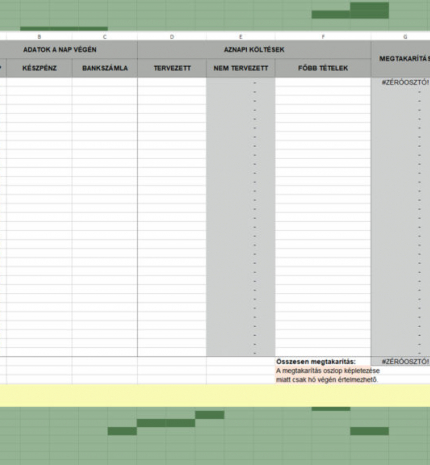Select the NEM TERVEZETT header cell
This screenshot has height=465, width=430.
coord(241,68)
